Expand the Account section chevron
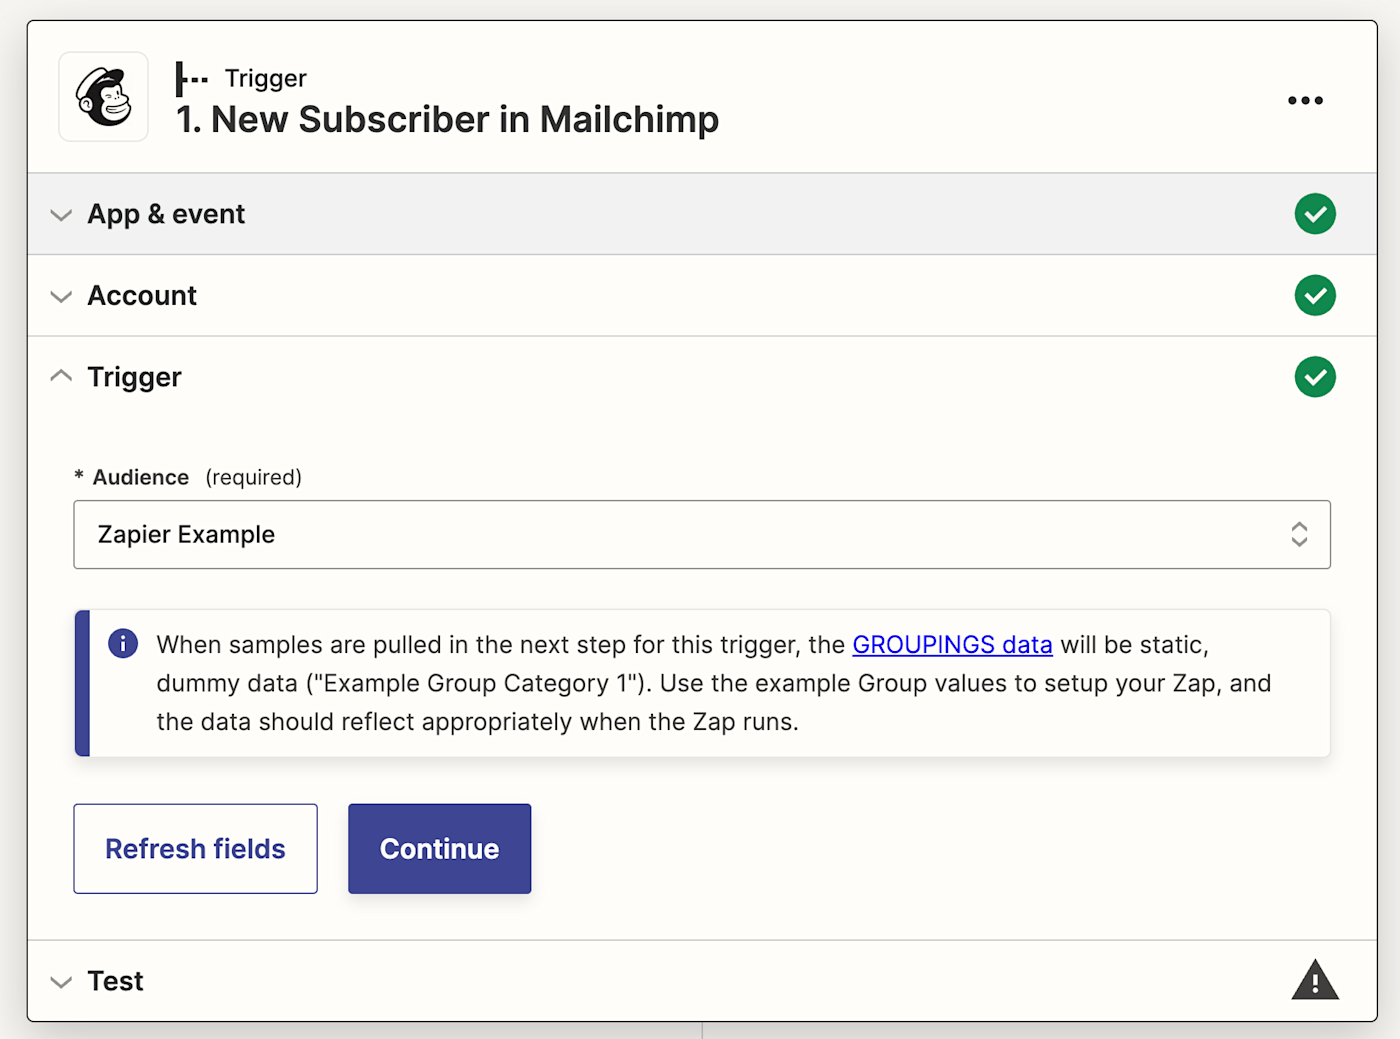 61,297
